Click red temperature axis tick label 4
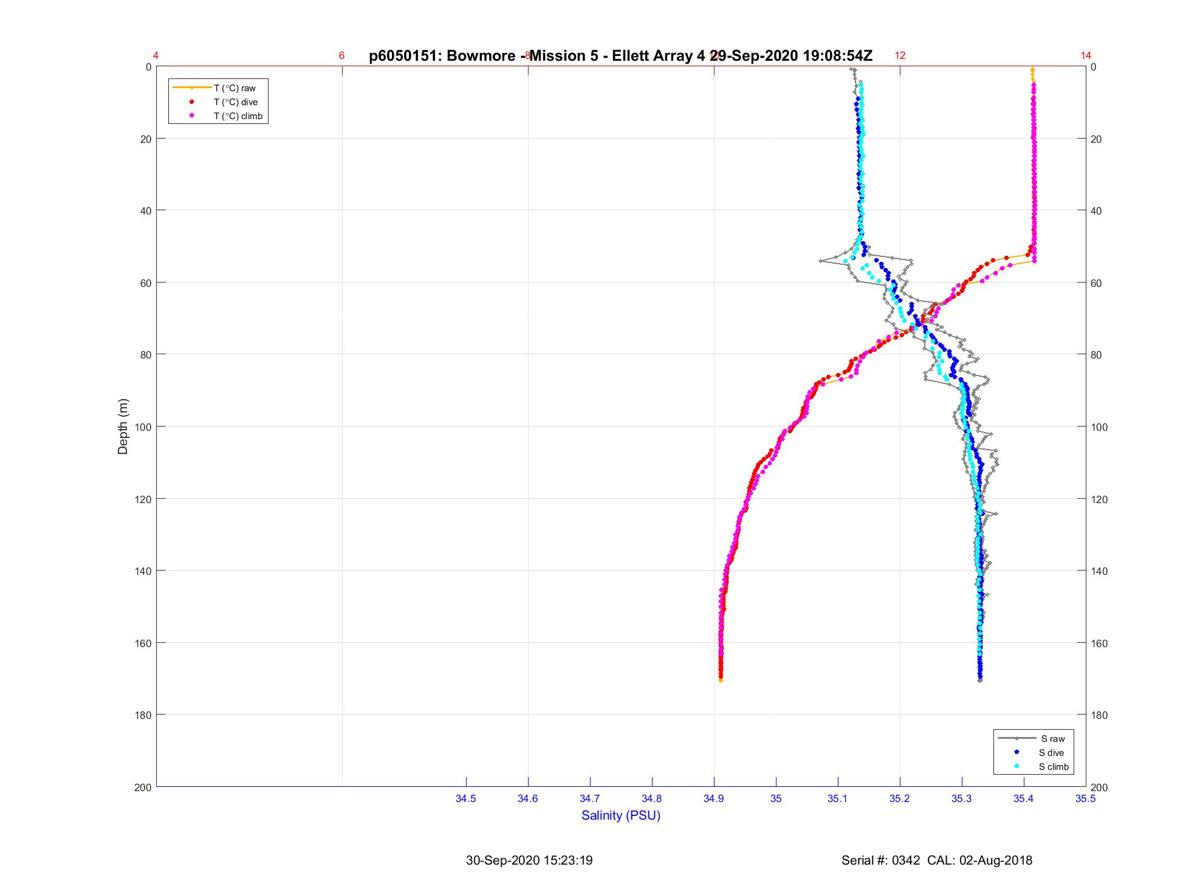The height and width of the screenshot is (885, 1200). tap(156, 56)
